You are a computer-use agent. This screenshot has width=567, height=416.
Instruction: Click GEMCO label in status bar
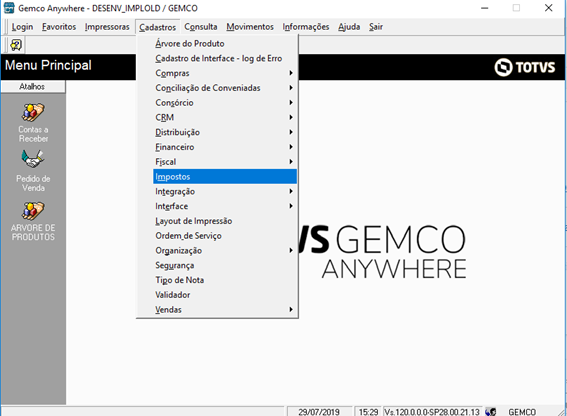tap(522, 412)
